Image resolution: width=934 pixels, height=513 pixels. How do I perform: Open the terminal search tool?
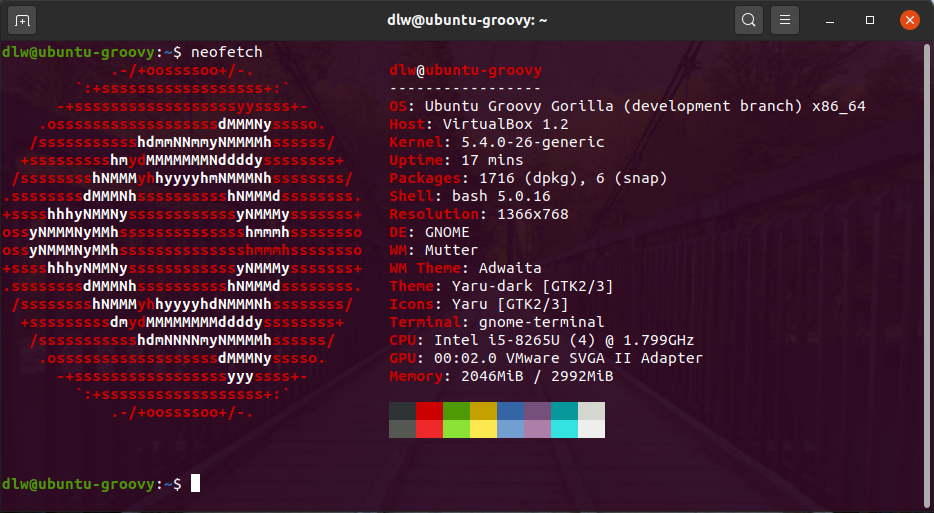point(749,20)
